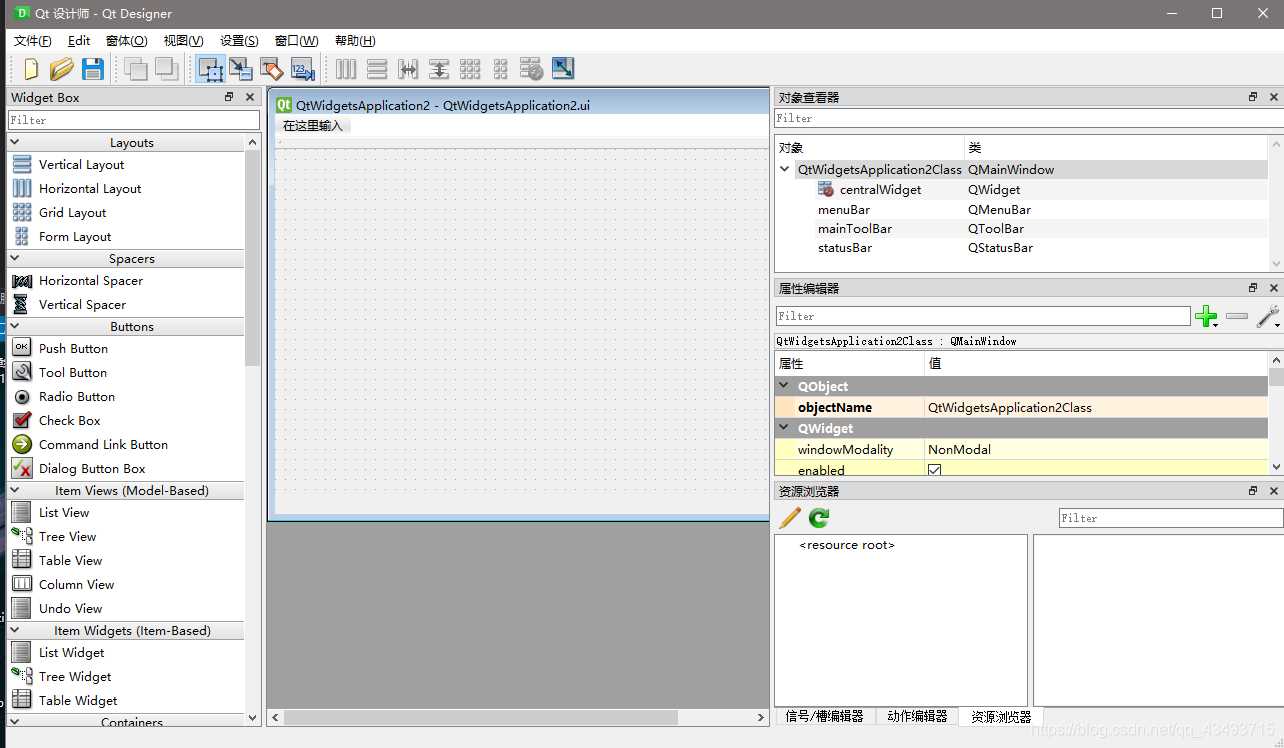Switch to Edit Buddies mode
The image size is (1284, 748).
271,69
